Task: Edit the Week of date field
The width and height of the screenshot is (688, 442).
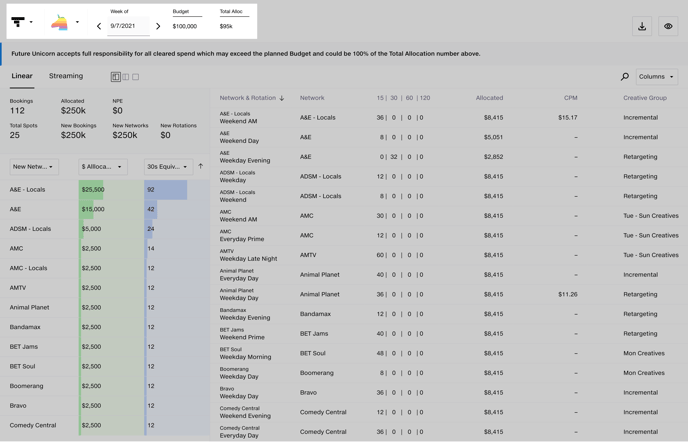Action: click(x=128, y=26)
